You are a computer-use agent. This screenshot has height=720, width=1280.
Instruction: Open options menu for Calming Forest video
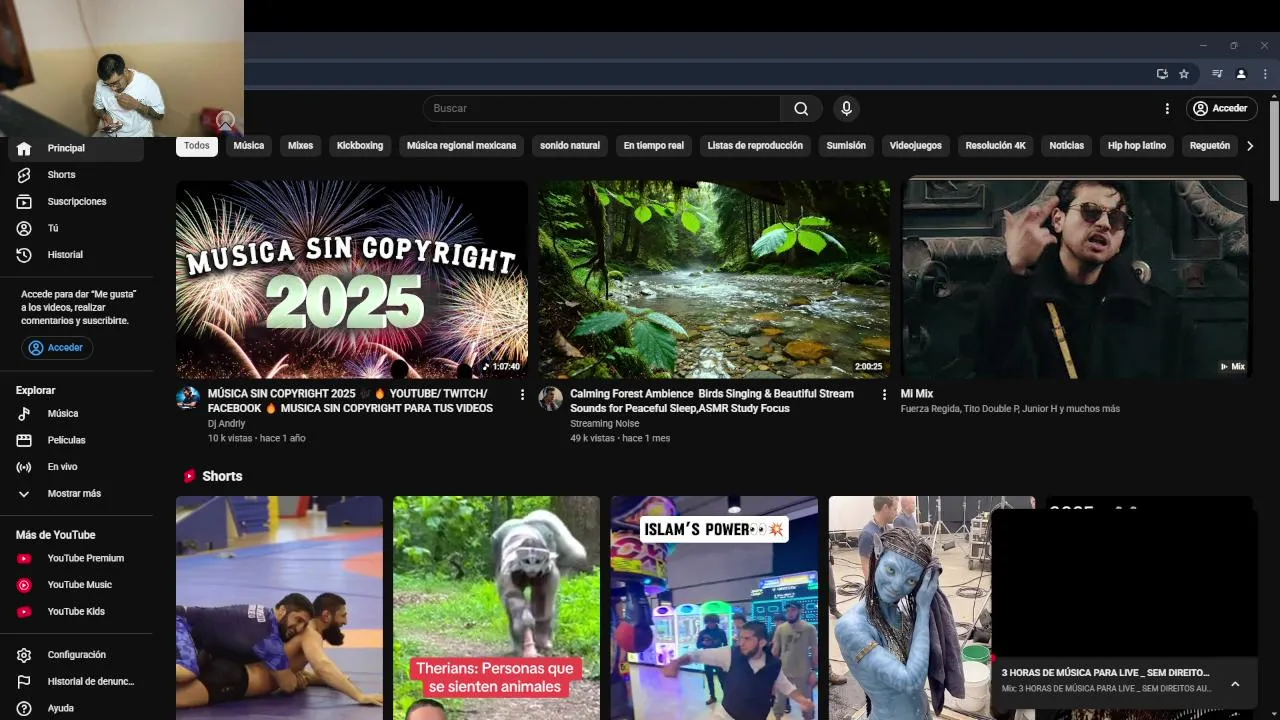[884, 395]
